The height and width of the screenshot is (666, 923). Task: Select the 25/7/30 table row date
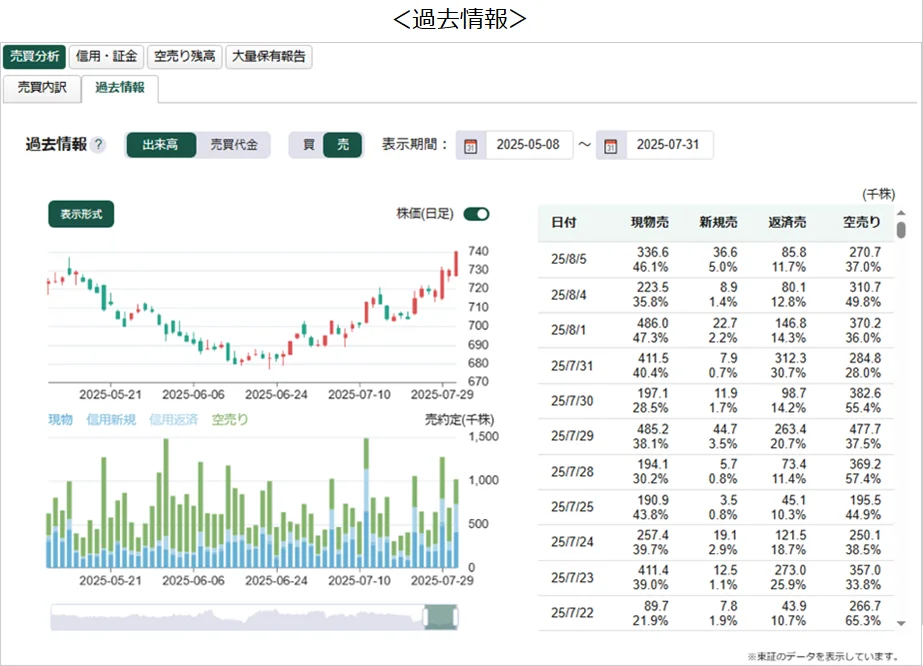572,401
